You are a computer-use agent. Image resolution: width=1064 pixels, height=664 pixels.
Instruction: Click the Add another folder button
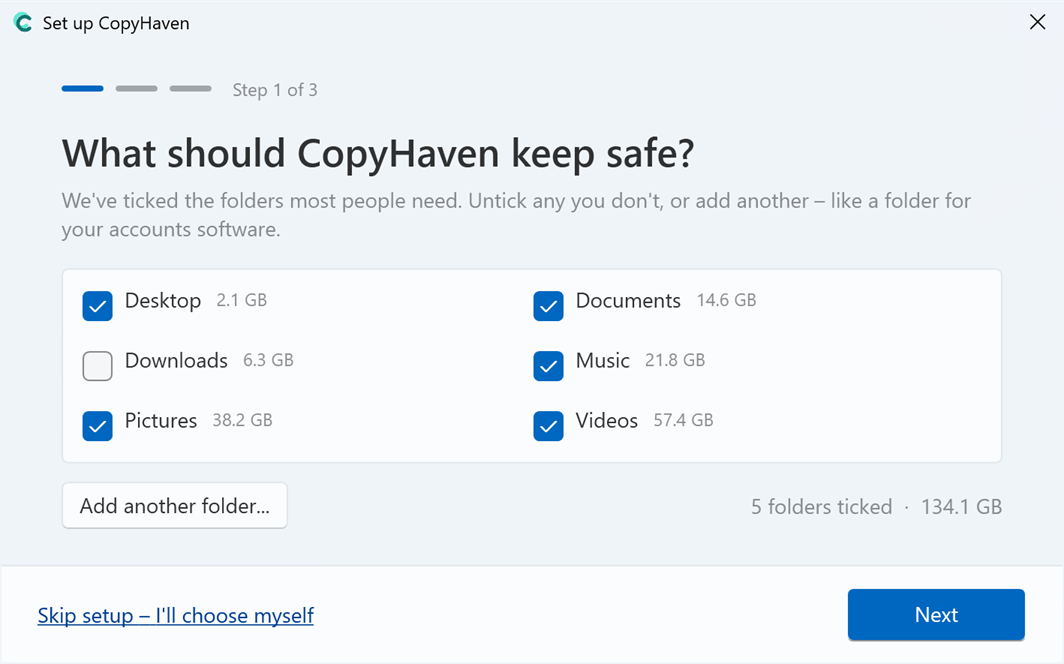click(174, 505)
